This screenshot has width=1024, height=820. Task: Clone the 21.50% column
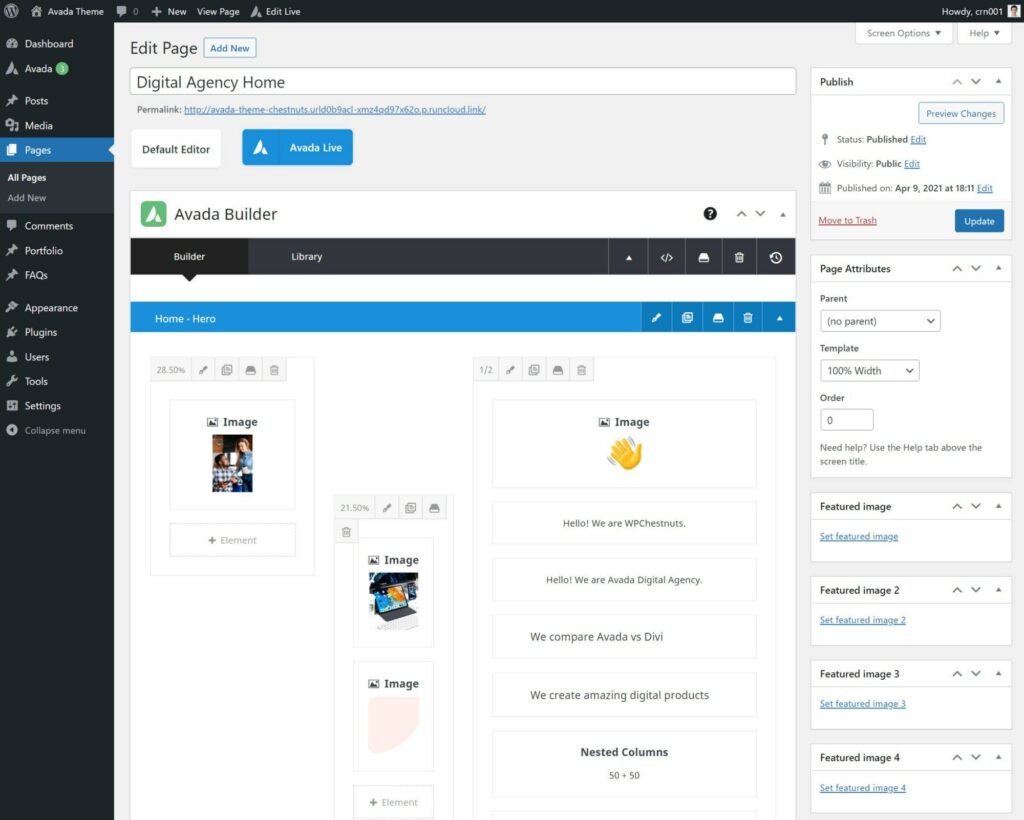(x=410, y=508)
